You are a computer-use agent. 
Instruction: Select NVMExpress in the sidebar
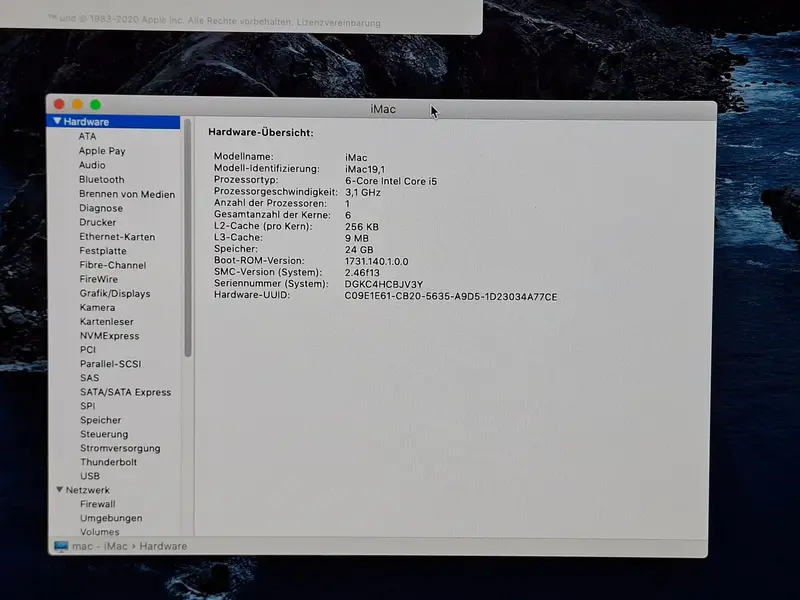point(109,336)
